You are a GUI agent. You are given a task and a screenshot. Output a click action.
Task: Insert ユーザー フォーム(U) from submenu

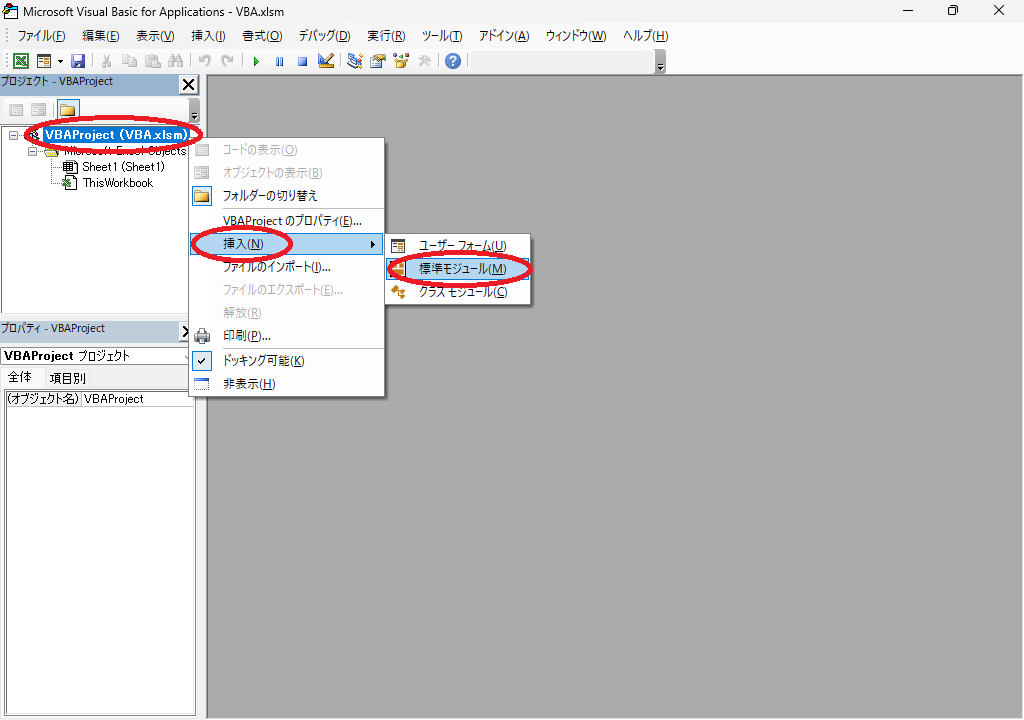pos(458,246)
